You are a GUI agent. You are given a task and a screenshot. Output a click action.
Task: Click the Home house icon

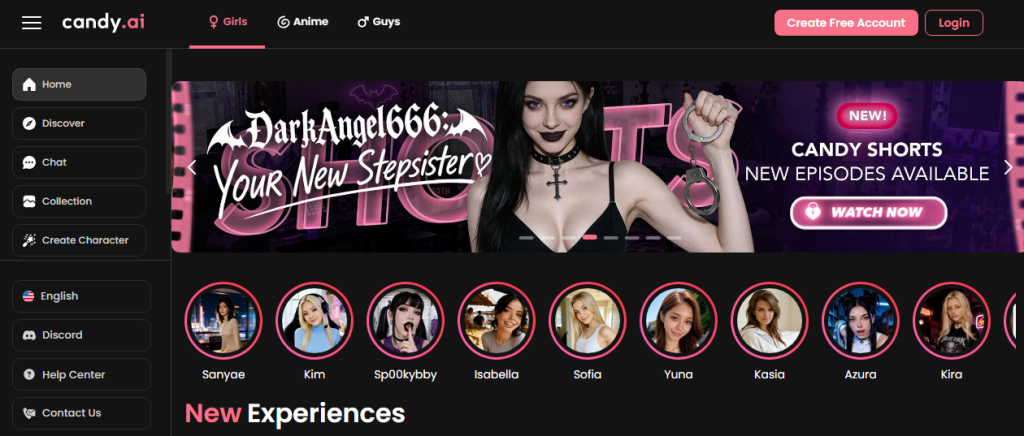(29, 84)
